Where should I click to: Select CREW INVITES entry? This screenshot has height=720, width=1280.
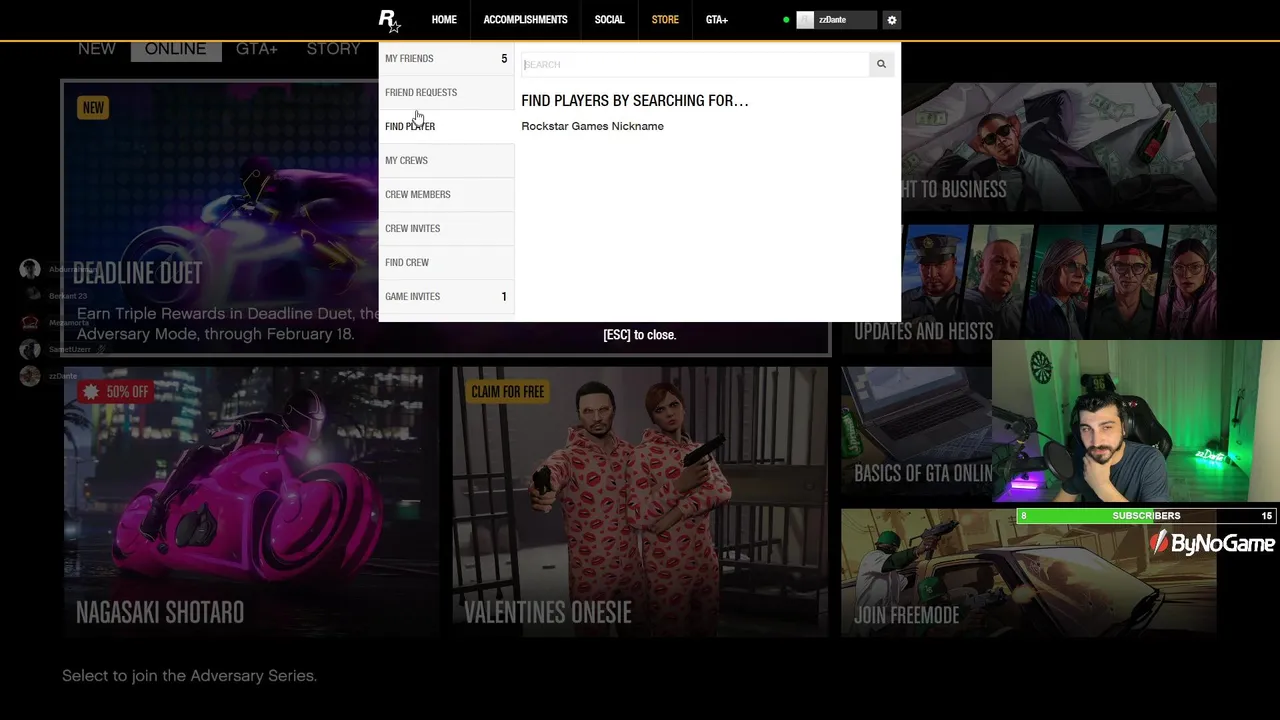point(446,228)
